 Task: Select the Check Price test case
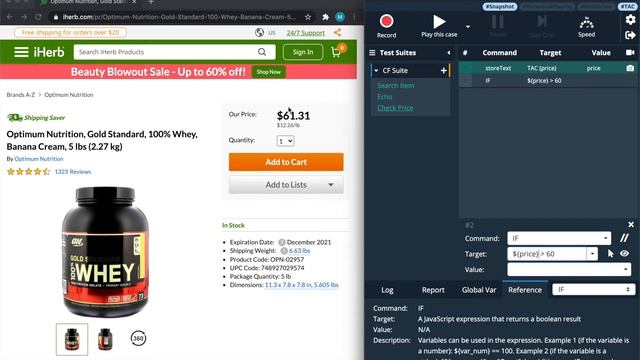pos(395,108)
